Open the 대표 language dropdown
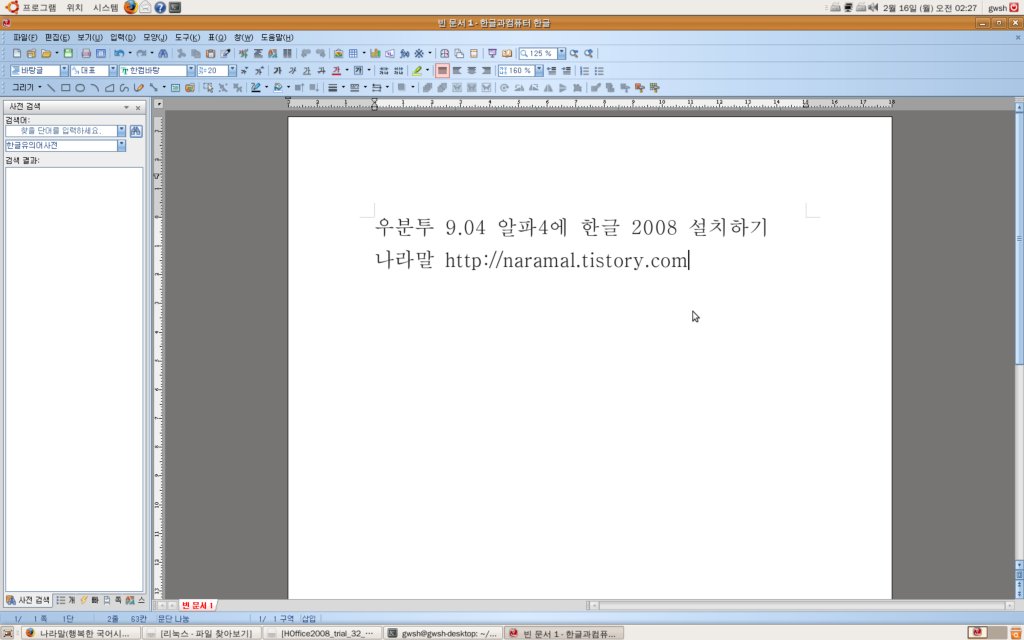 click(112, 71)
